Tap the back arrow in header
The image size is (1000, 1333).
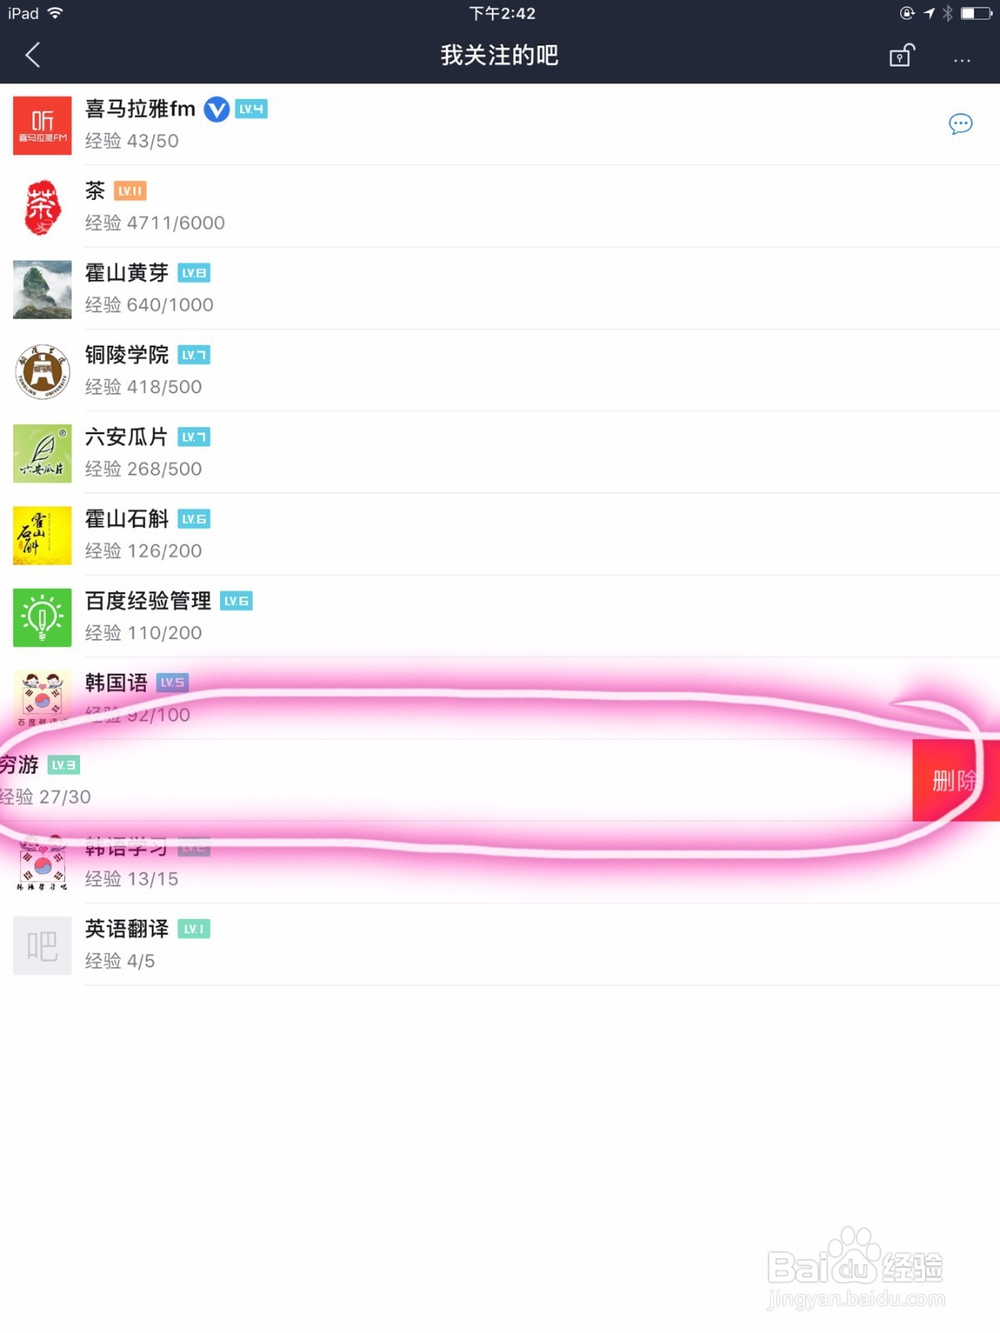[x=33, y=55]
